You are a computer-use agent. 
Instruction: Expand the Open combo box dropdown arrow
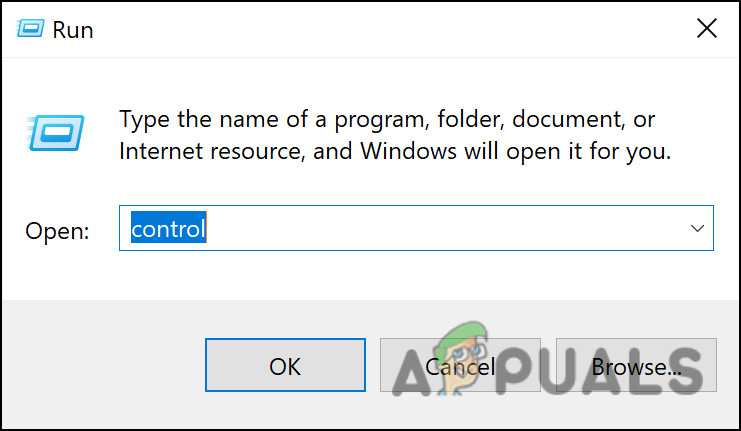tap(698, 229)
